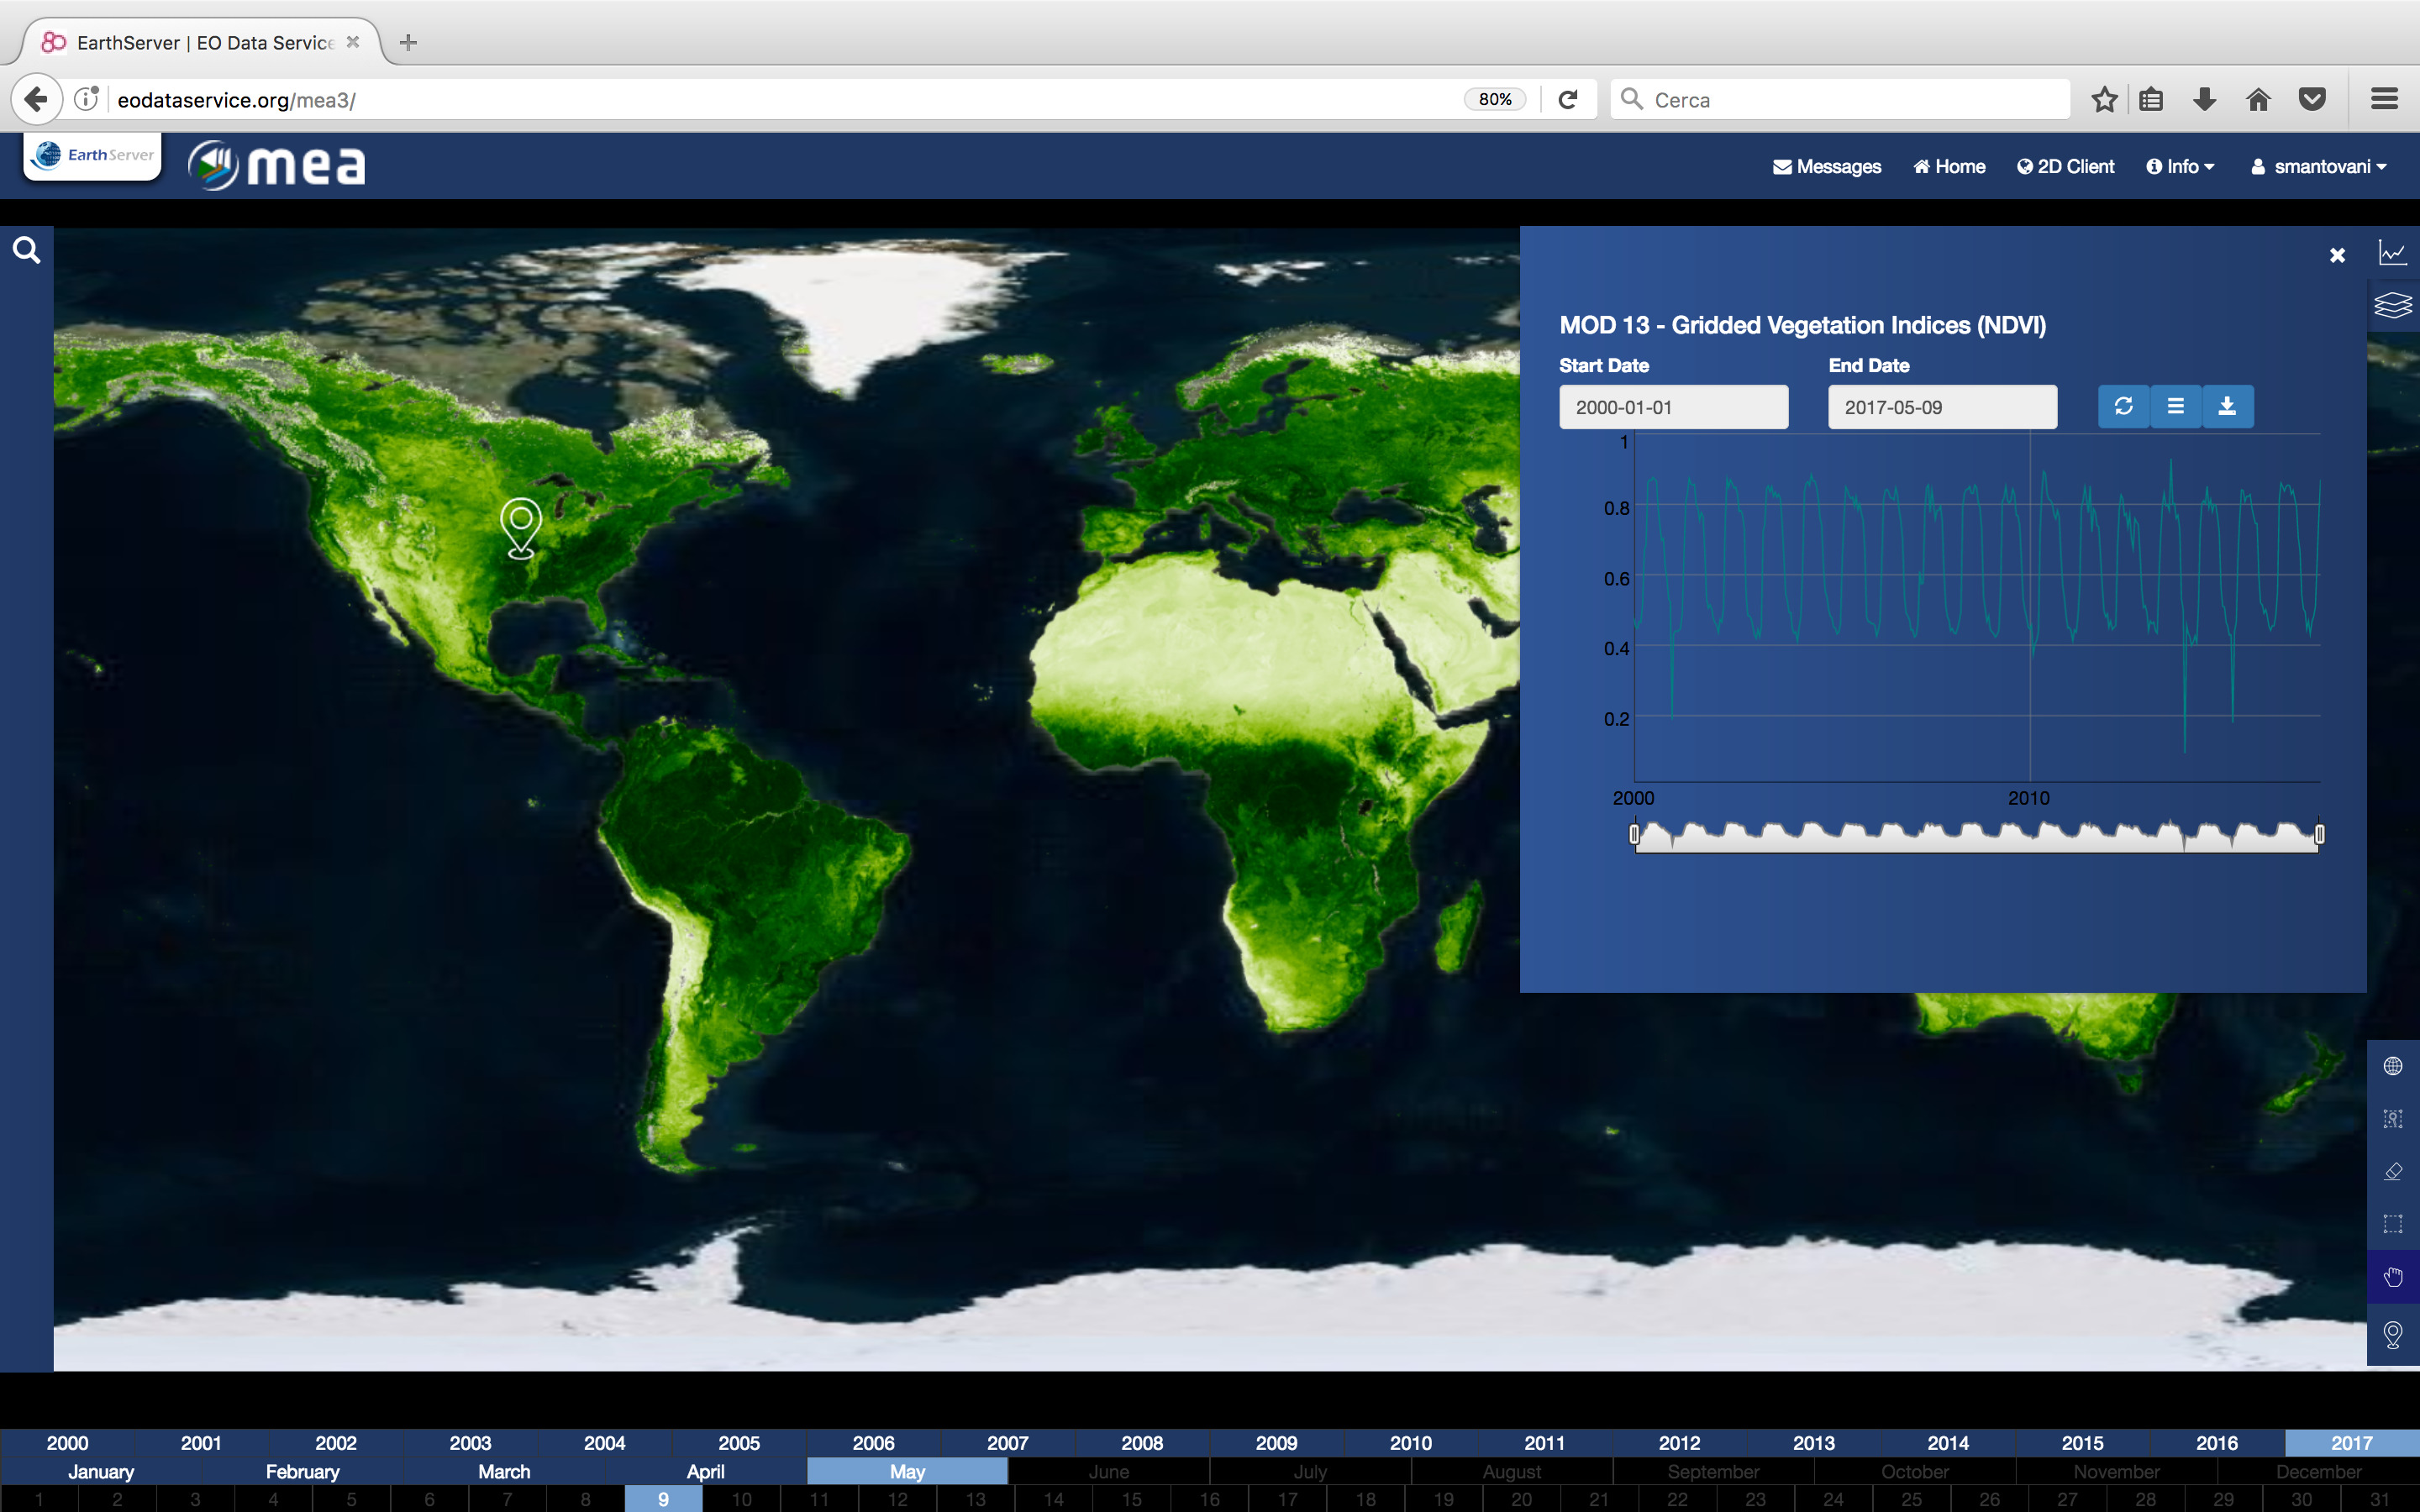
Task: Open the layers stack icon
Action: [2392, 305]
